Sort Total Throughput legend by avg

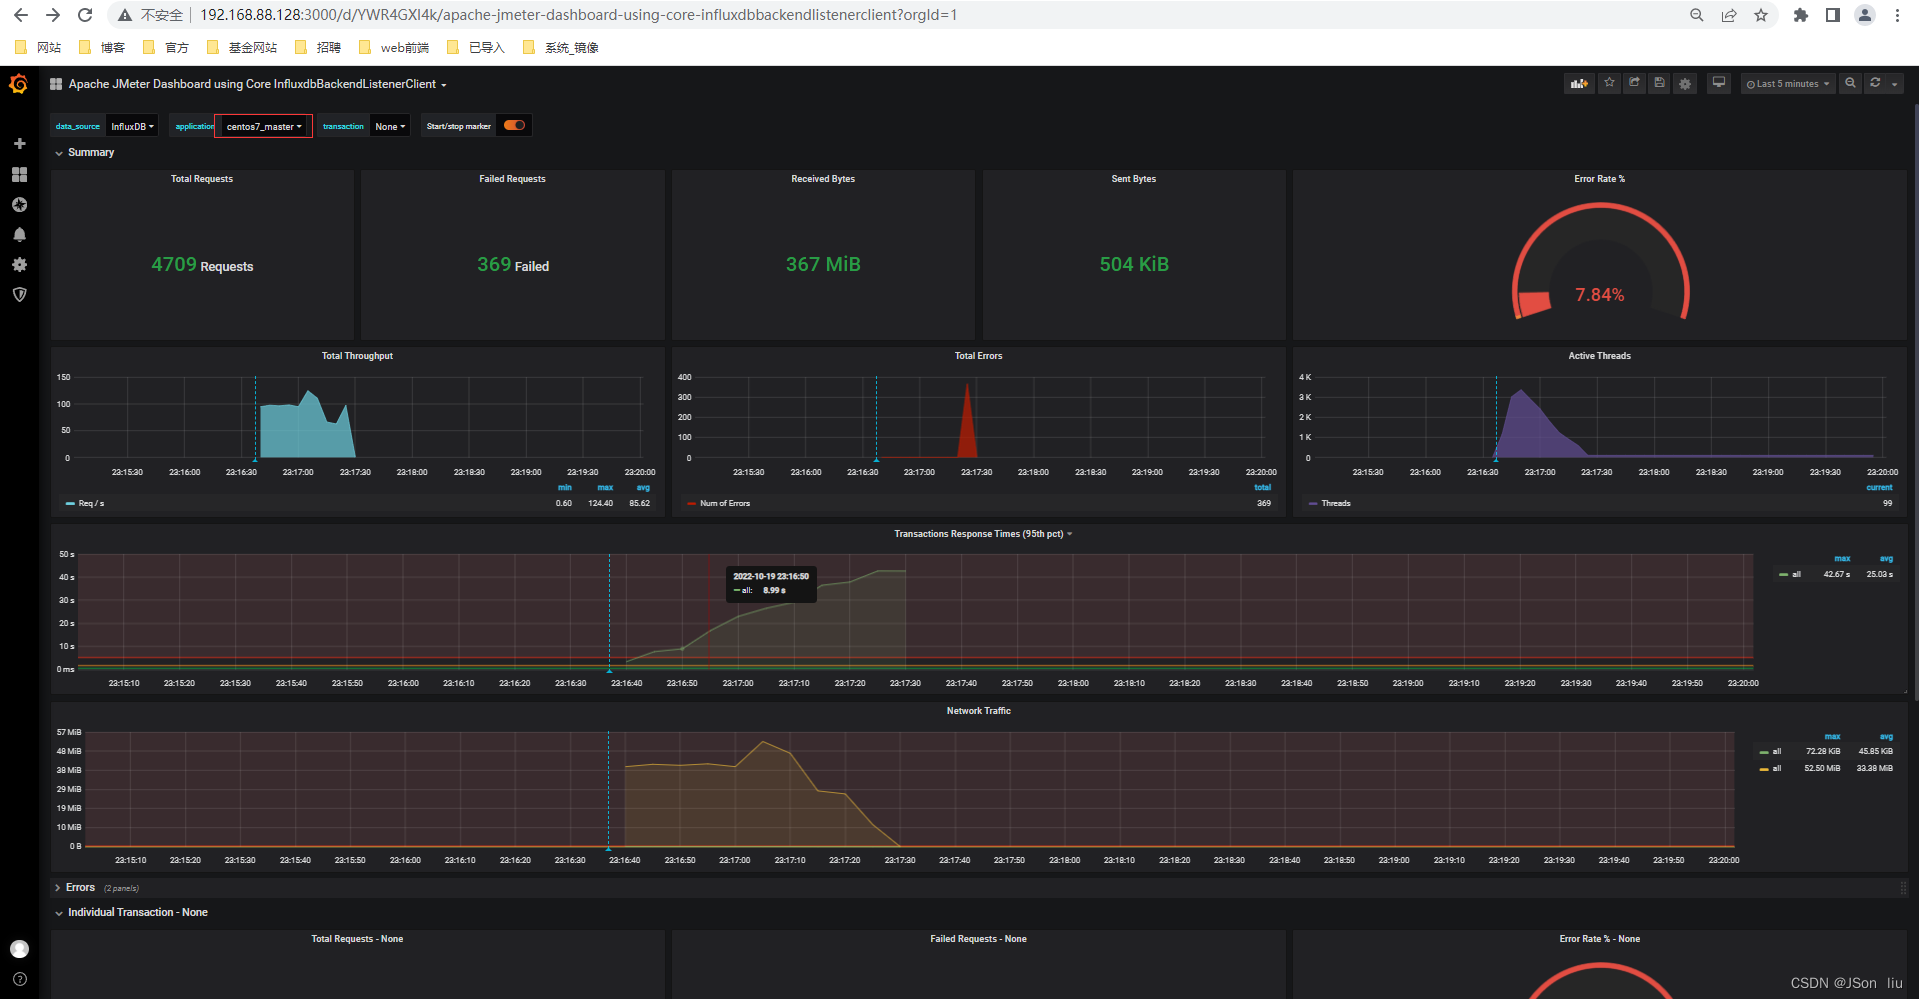pos(643,487)
